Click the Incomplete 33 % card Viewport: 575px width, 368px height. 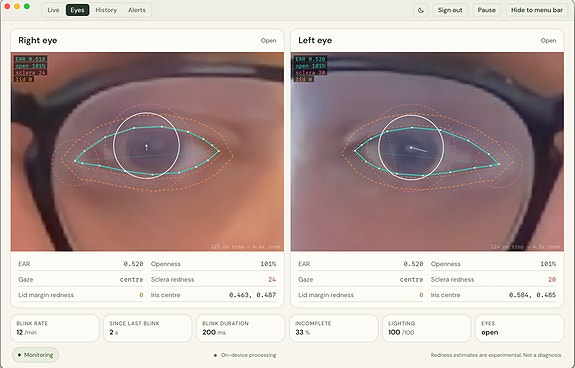[x=334, y=328]
